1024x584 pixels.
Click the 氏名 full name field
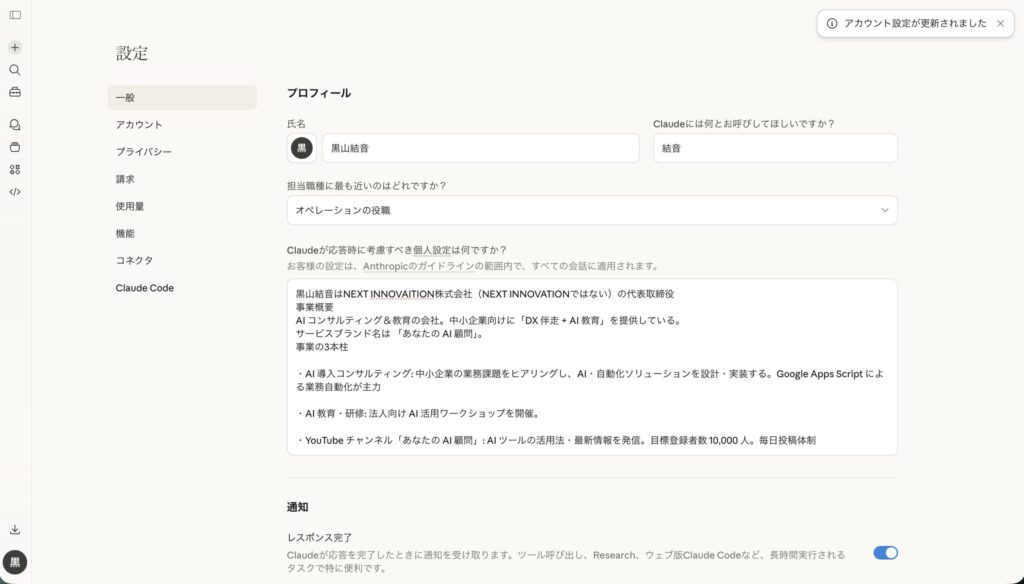coord(480,148)
